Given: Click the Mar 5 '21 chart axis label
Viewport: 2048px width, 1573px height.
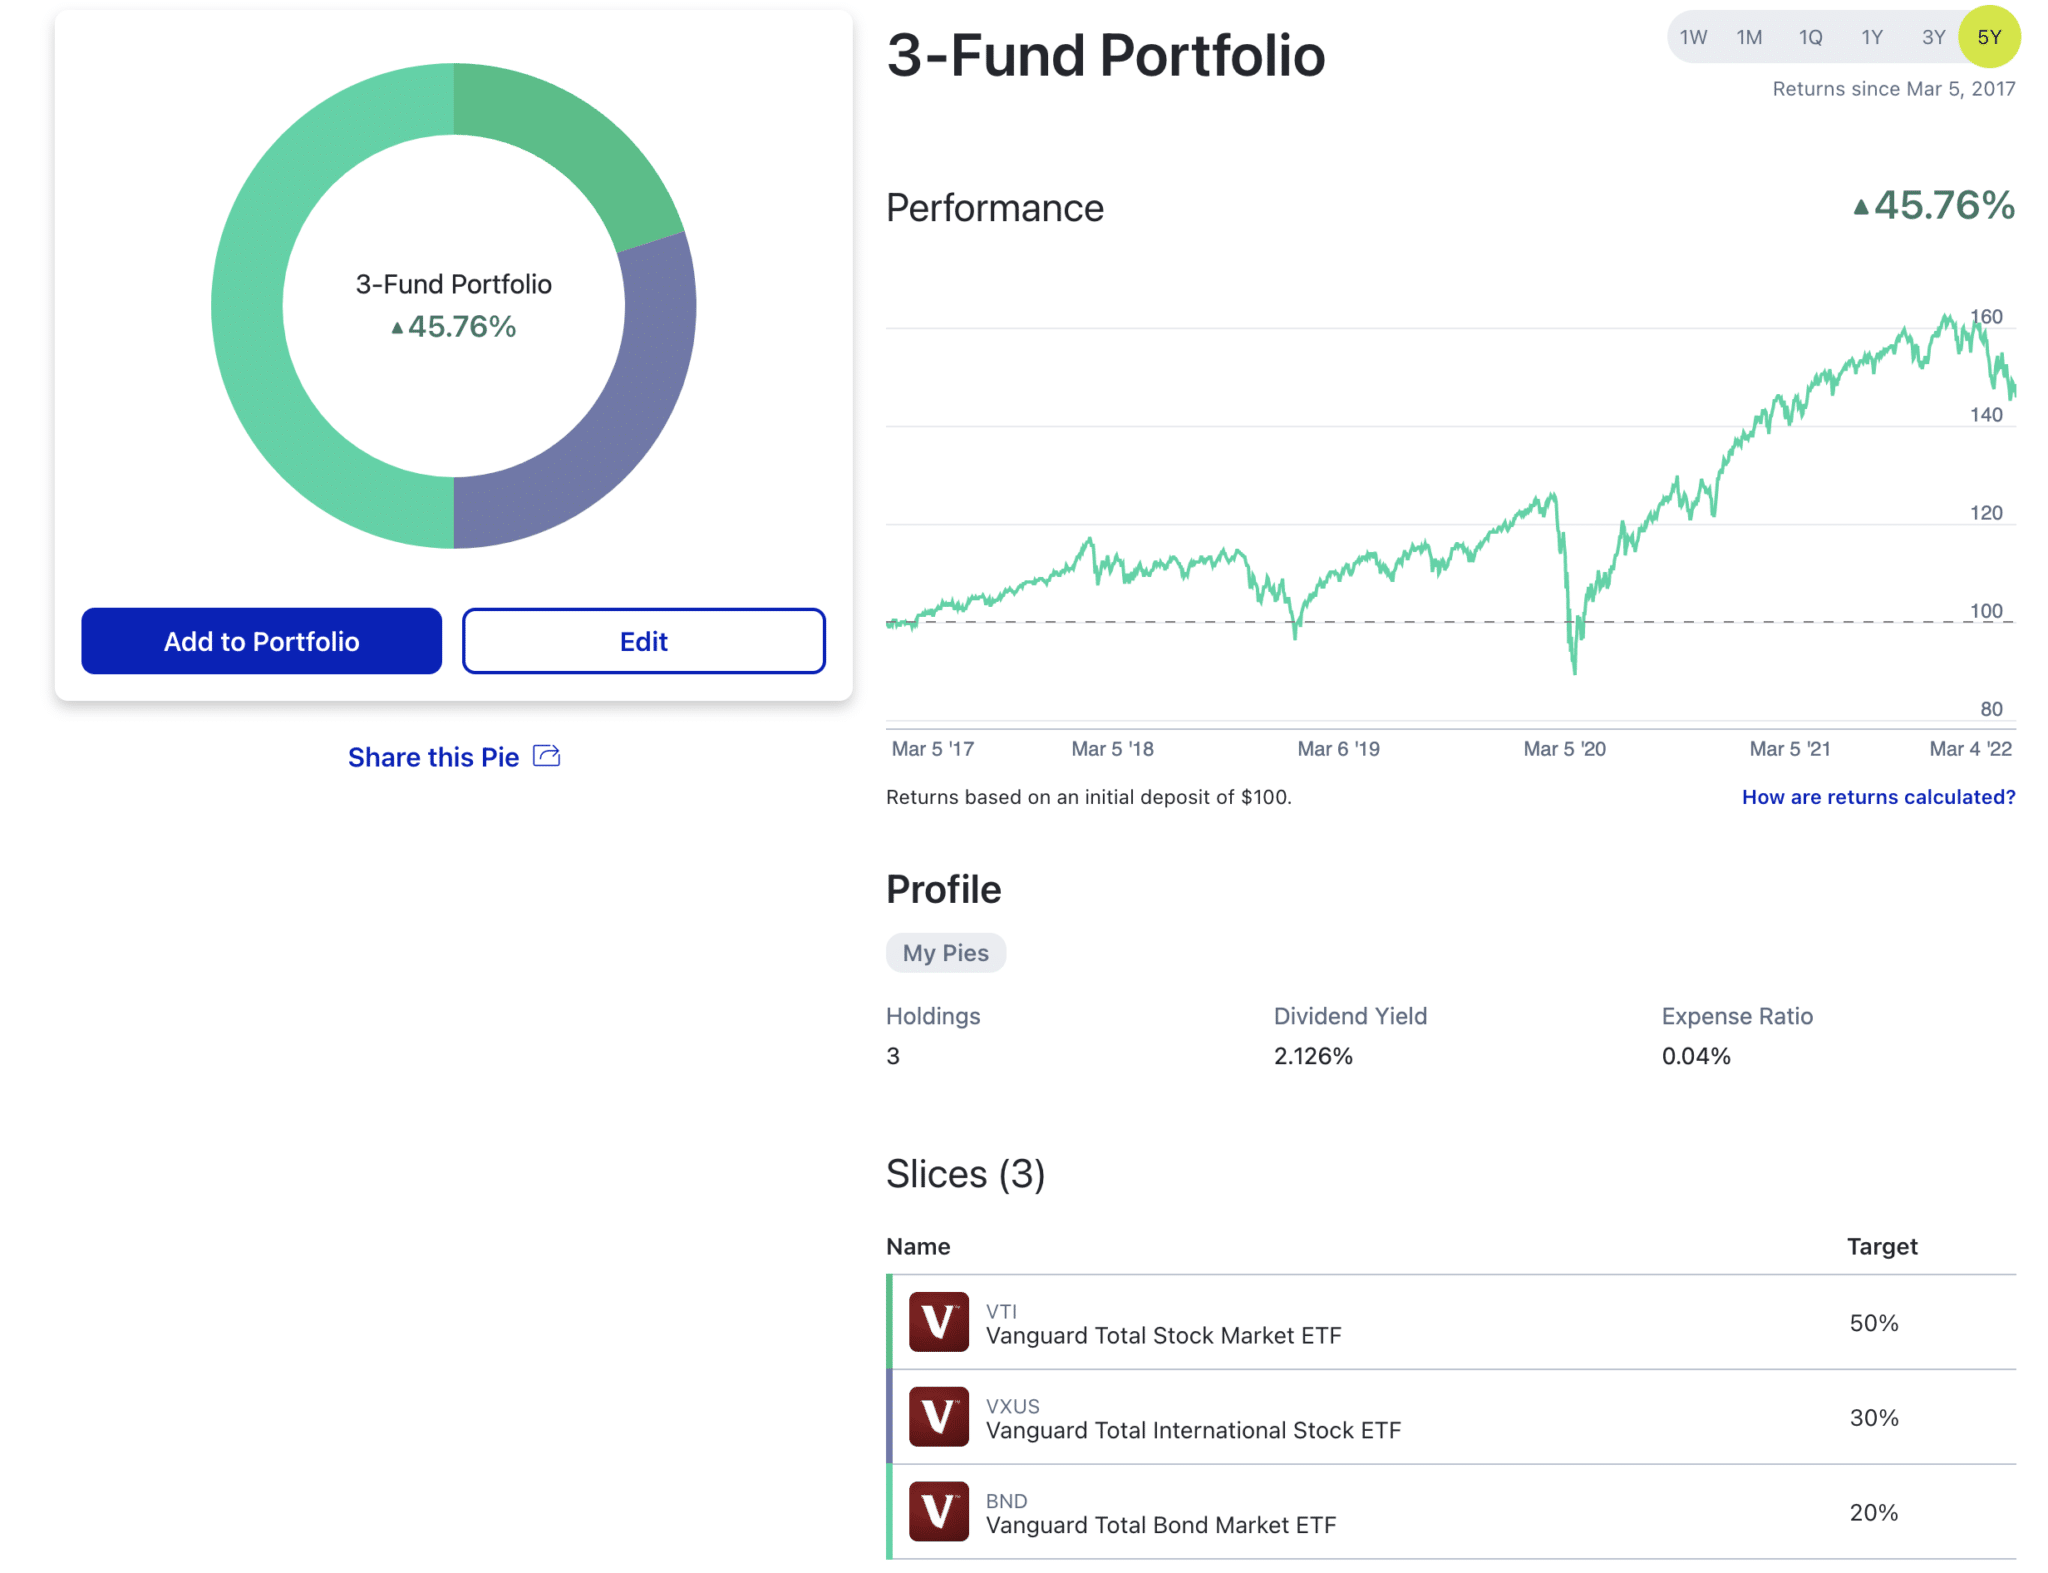Looking at the screenshot, I should point(1789,749).
